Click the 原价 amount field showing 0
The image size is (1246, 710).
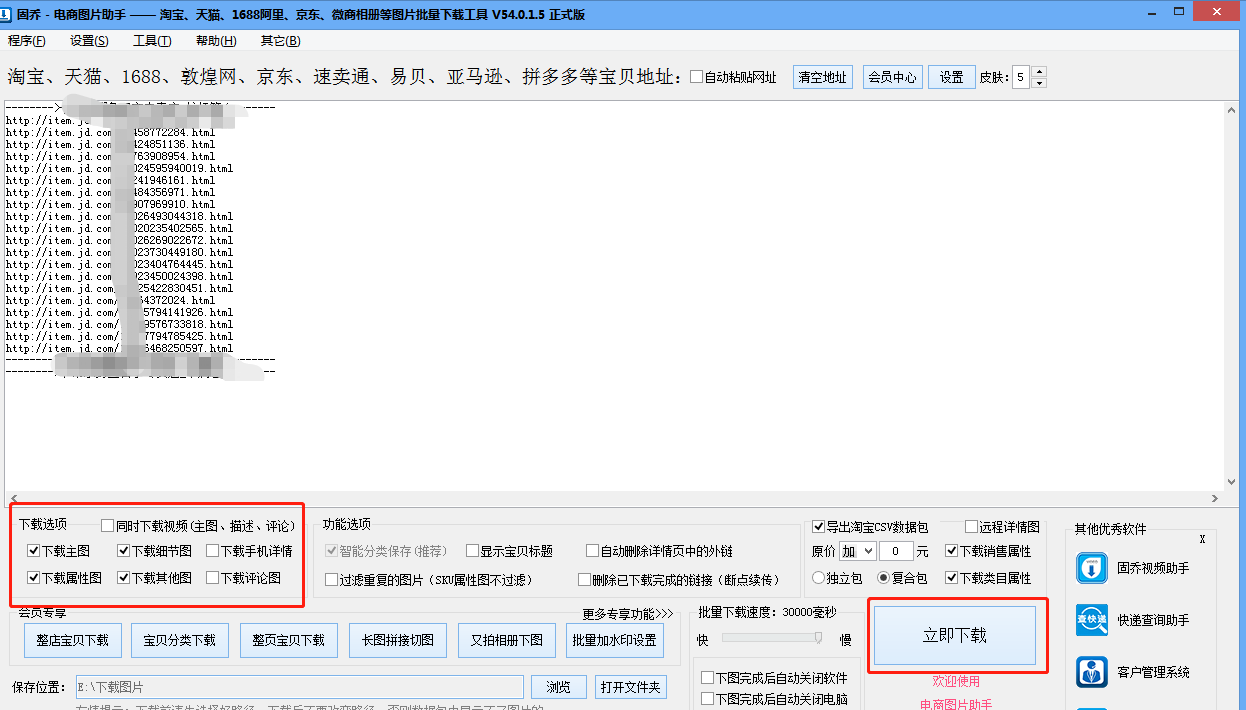pos(896,551)
